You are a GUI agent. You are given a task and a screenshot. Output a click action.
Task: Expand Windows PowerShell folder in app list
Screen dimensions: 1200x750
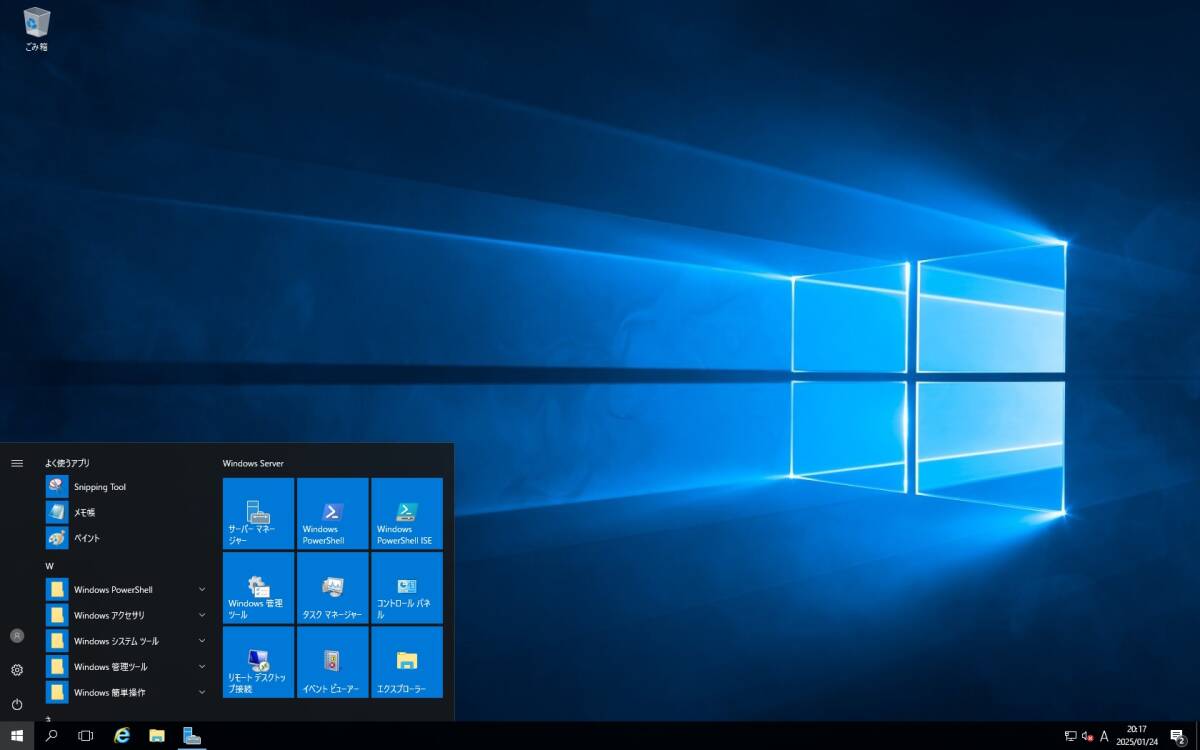[x=127, y=590]
